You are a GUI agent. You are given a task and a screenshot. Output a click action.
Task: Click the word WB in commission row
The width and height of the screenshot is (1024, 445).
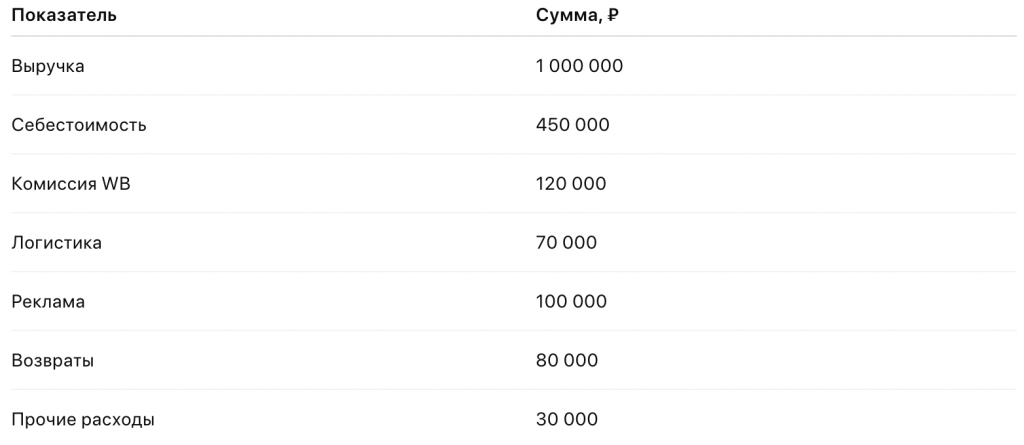tap(116, 184)
